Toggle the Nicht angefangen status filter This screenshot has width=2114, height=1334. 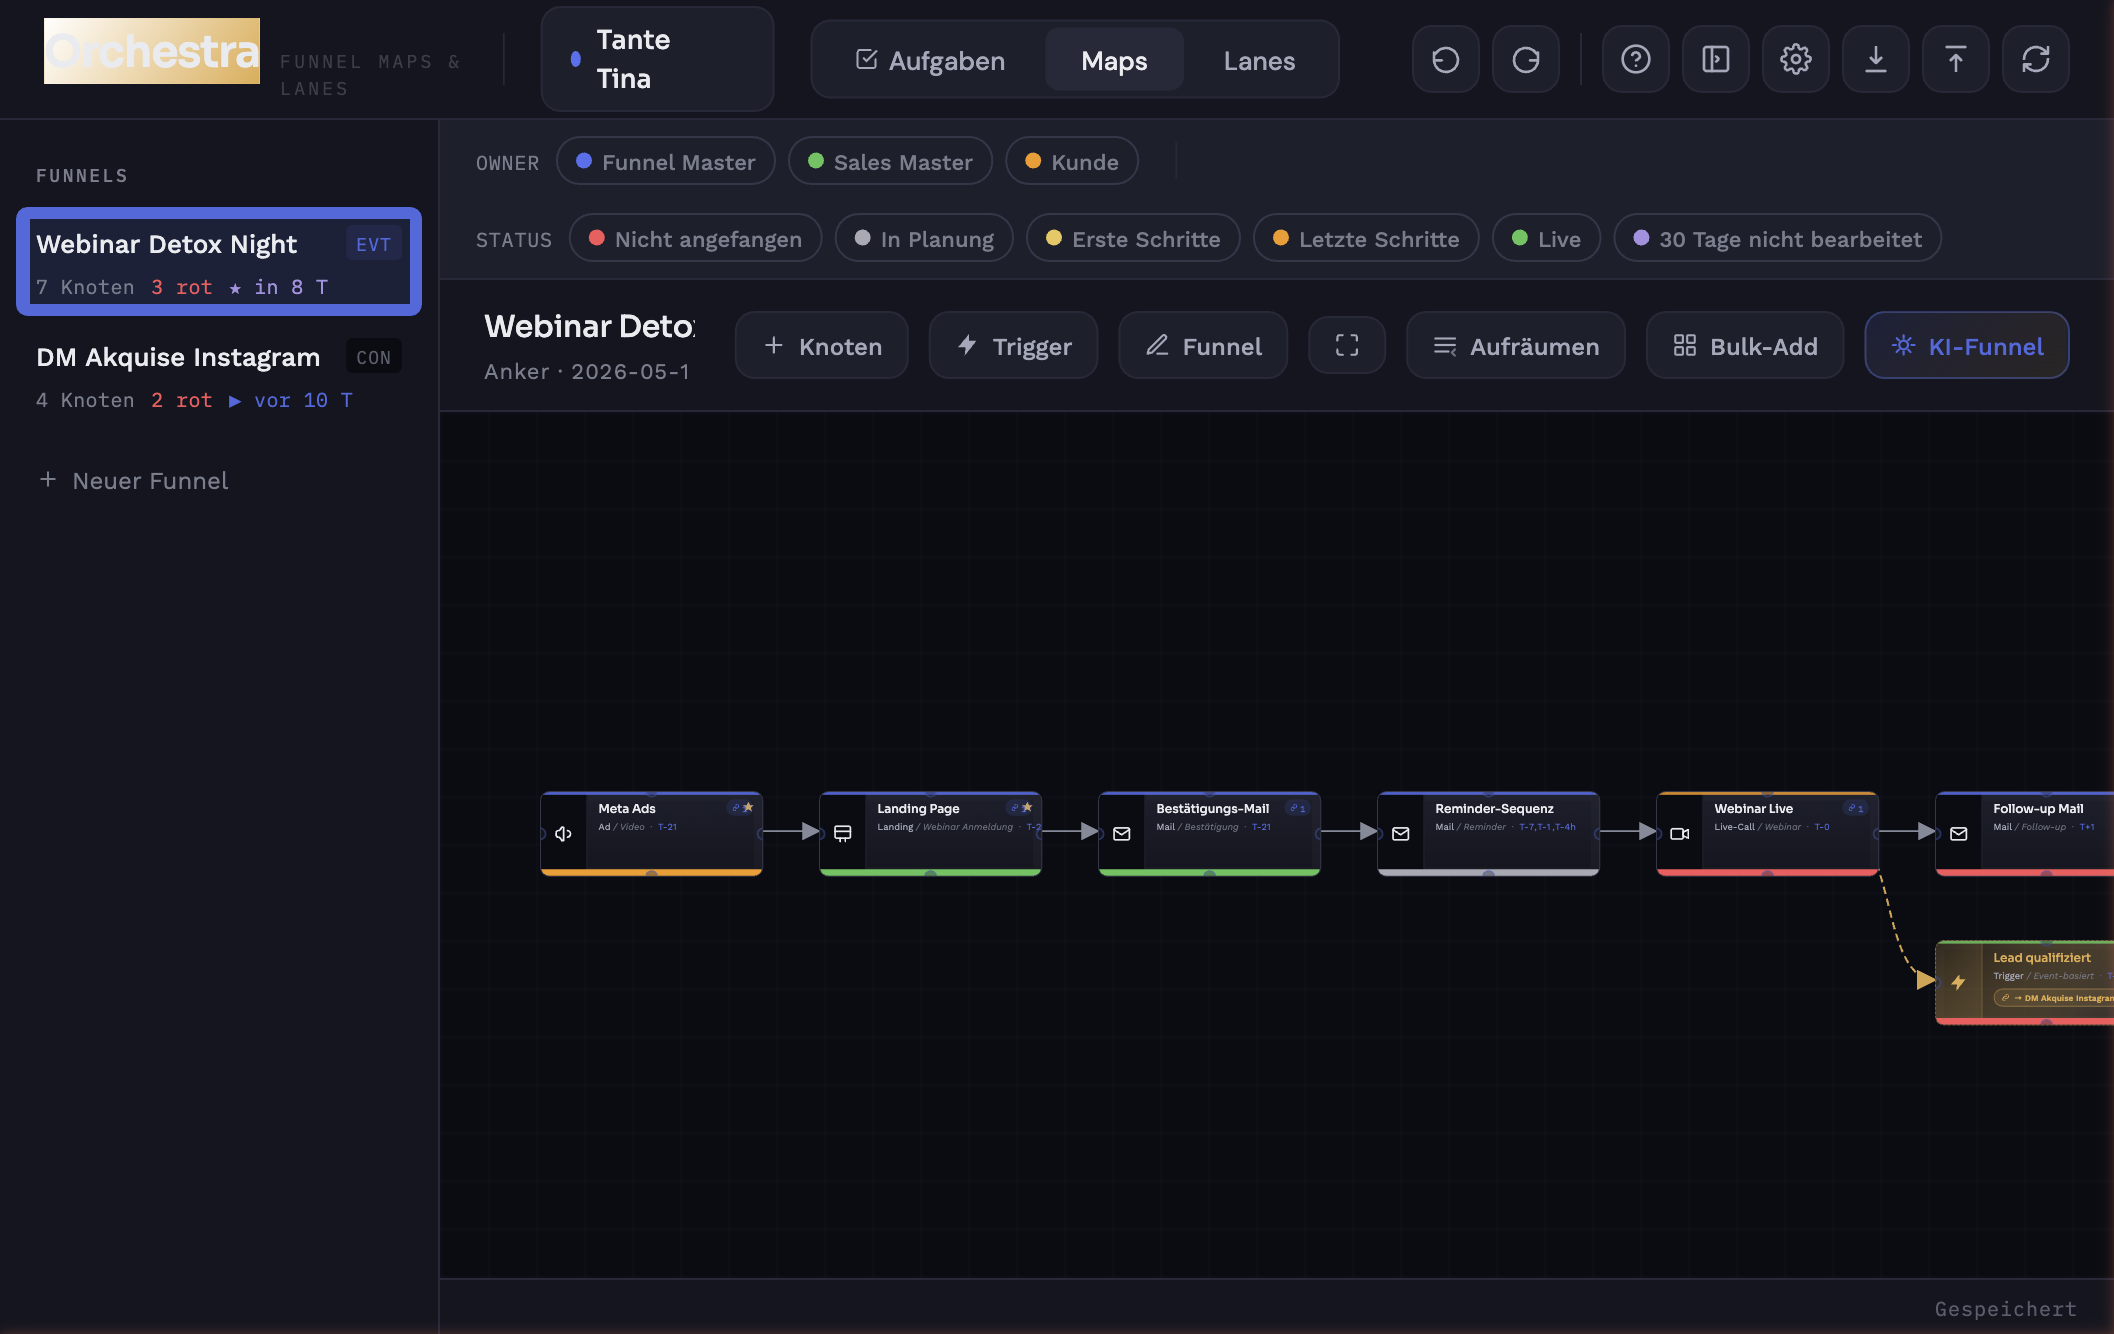tap(696, 238)
